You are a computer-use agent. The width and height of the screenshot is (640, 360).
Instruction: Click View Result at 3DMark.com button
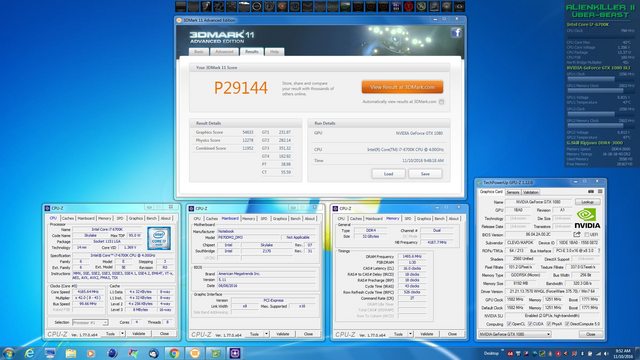tap(402, 87)
